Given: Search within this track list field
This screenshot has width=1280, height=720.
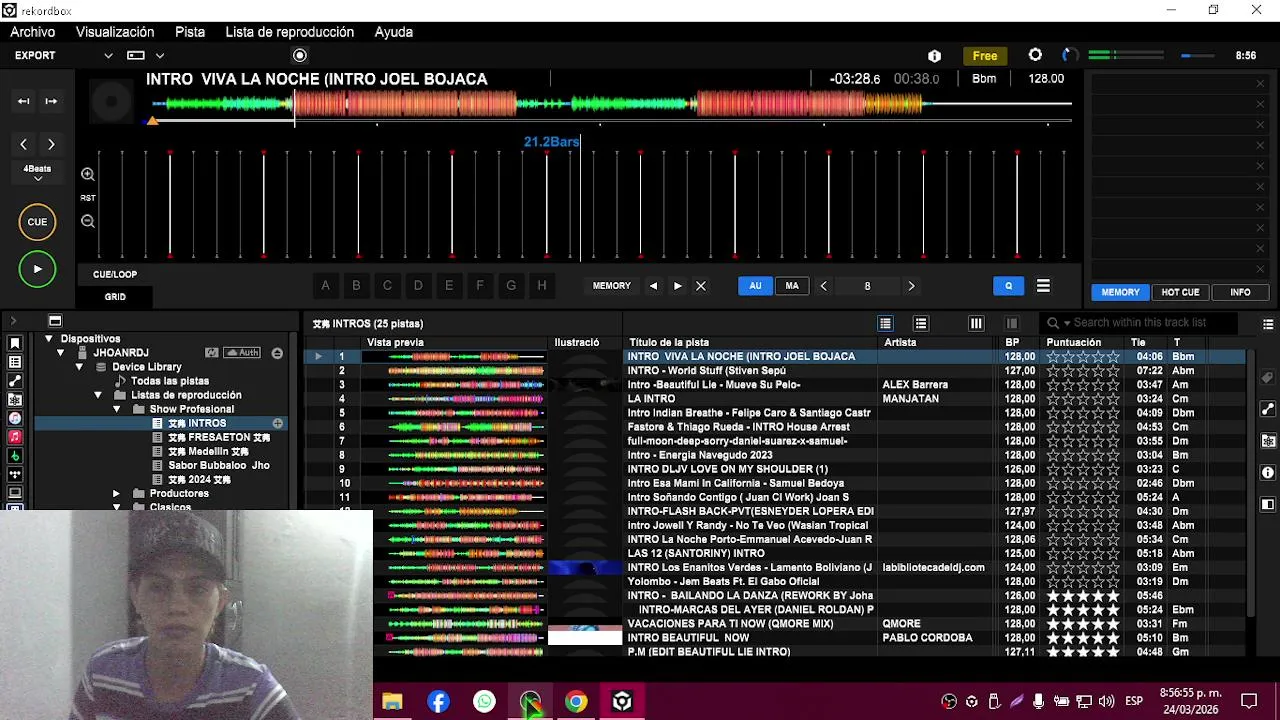Looking at the screenshot, I should click(x=1140, y=323).
